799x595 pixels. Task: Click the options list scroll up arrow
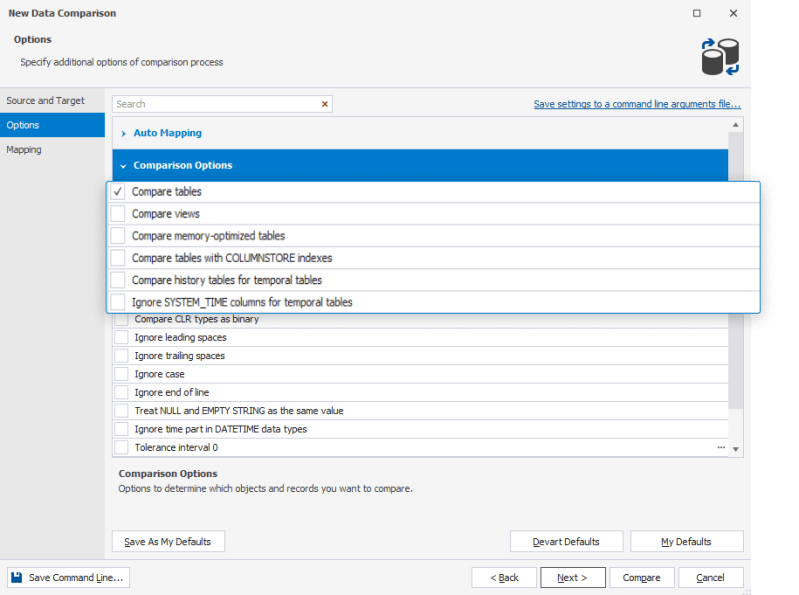coord(735,125)
